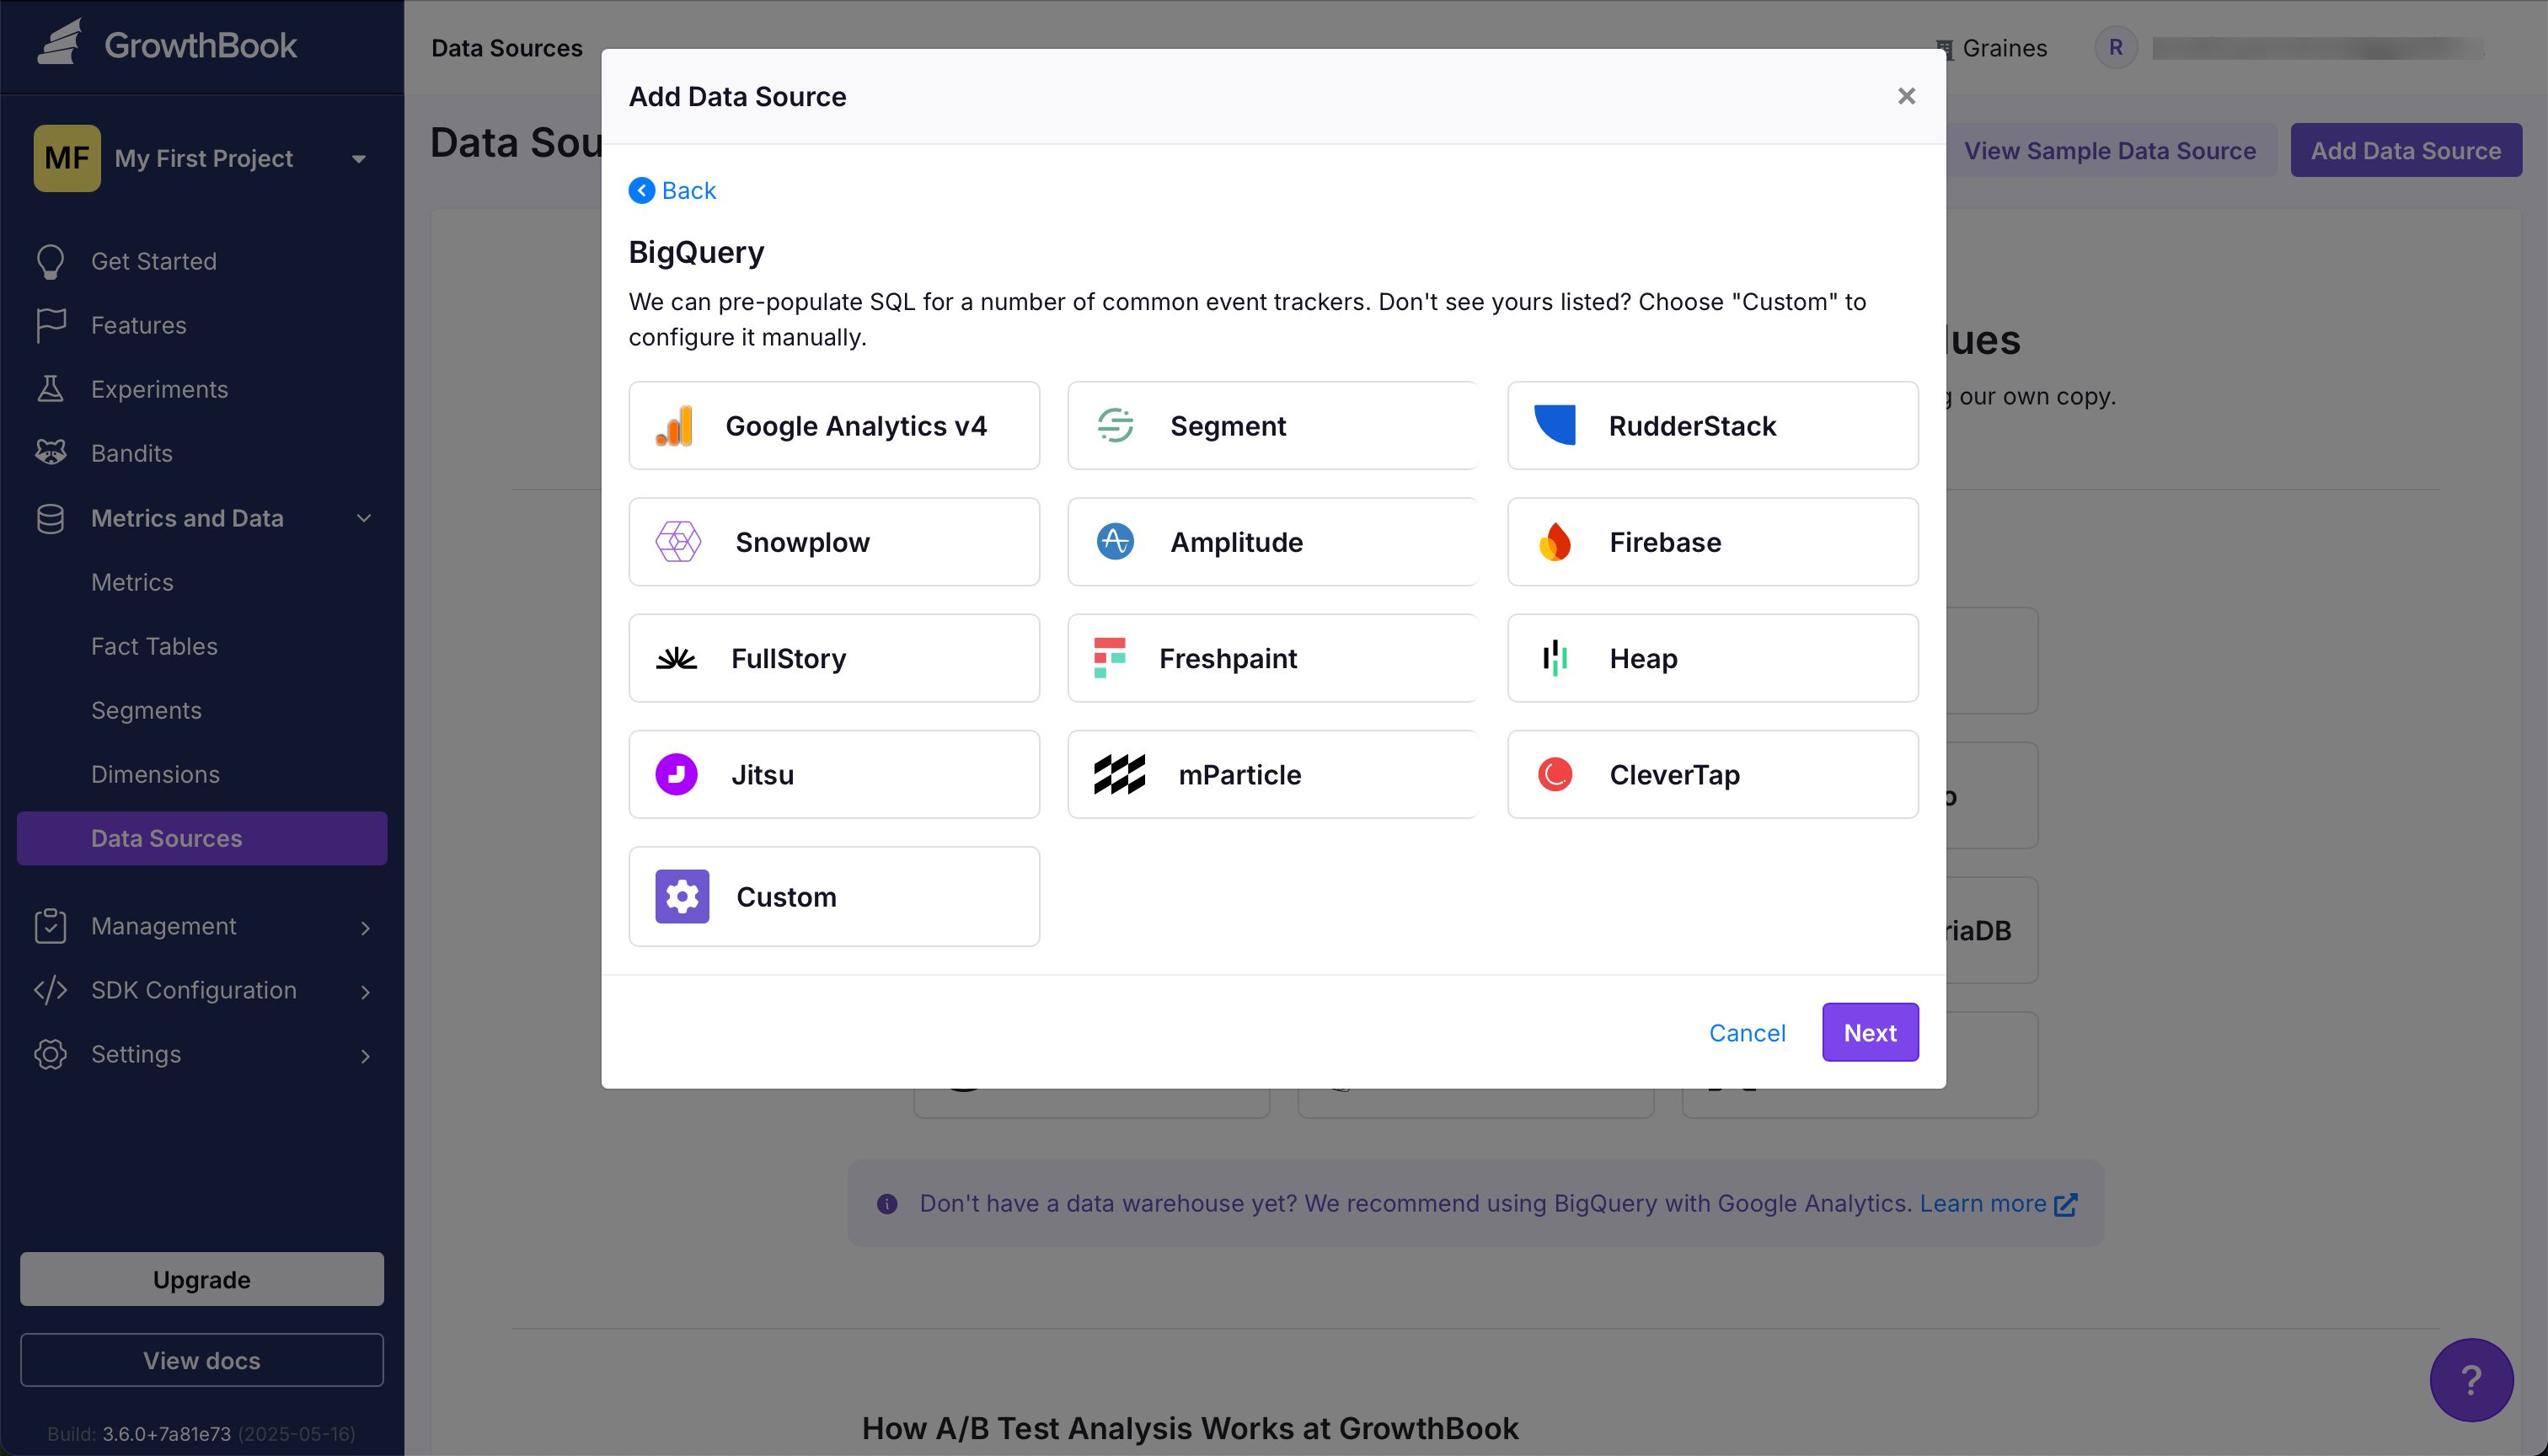
Task: Go to Get Started page
Action: [153, 261]
